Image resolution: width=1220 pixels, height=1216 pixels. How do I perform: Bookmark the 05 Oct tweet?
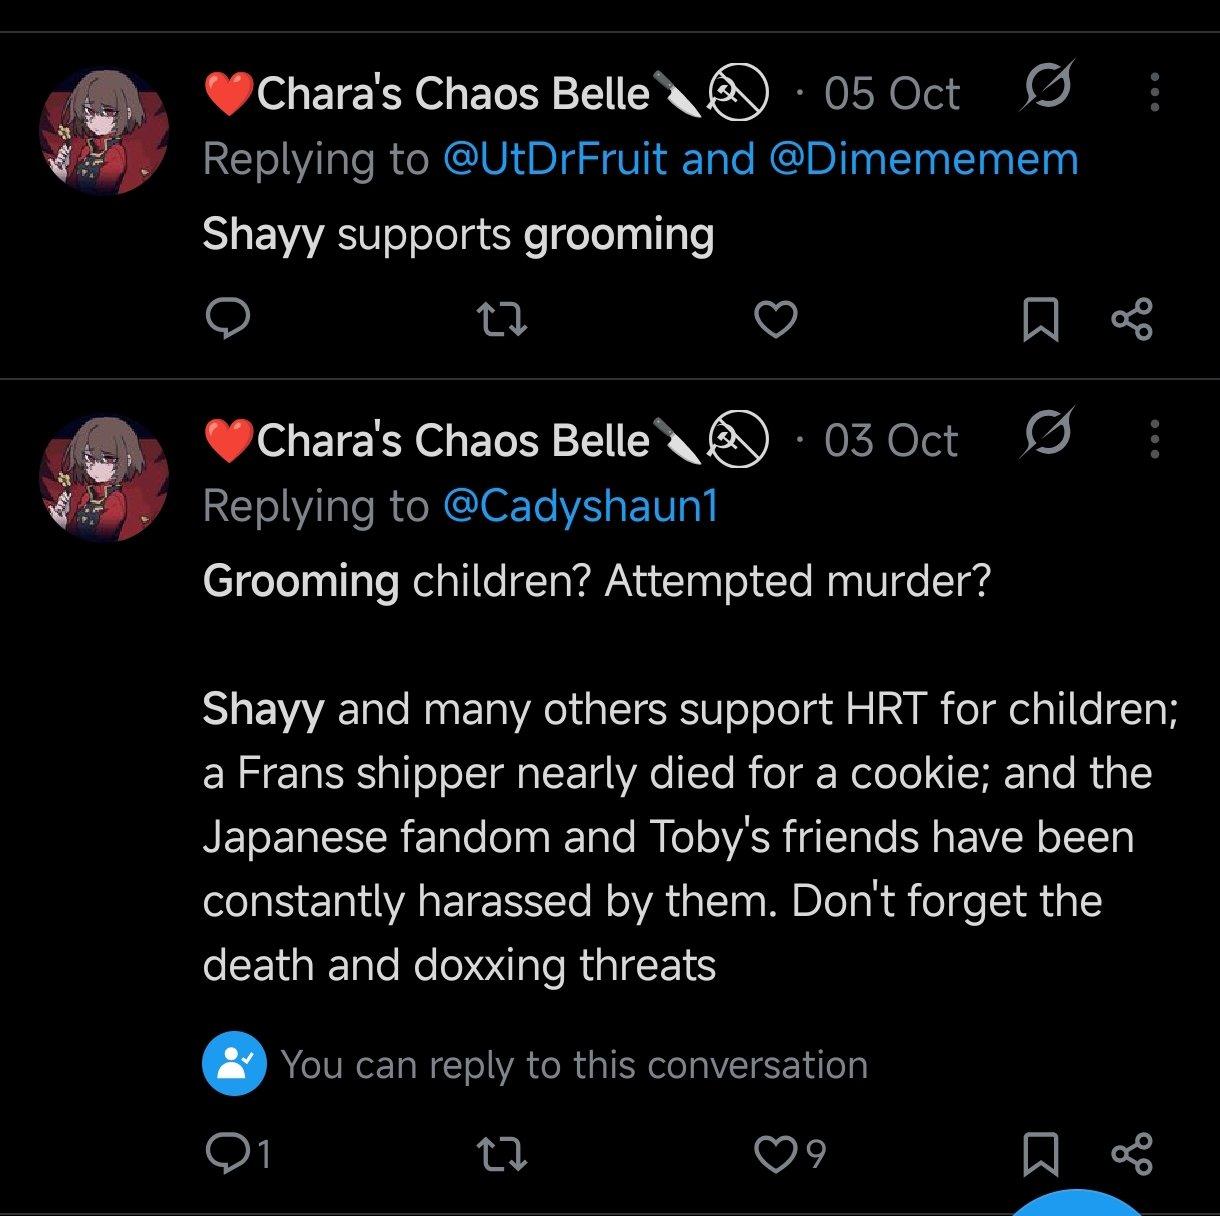pyautogui.click(x=1040, y=320)
